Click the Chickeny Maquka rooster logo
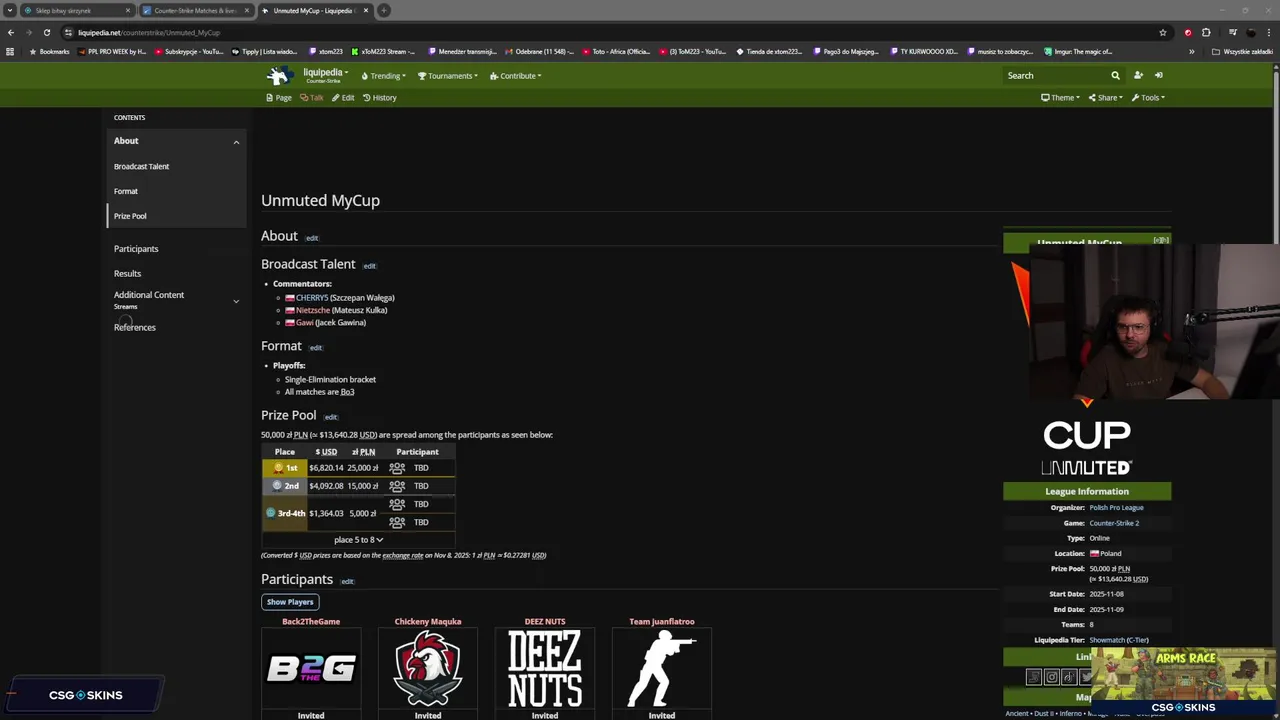 click(x=428, y=668)
